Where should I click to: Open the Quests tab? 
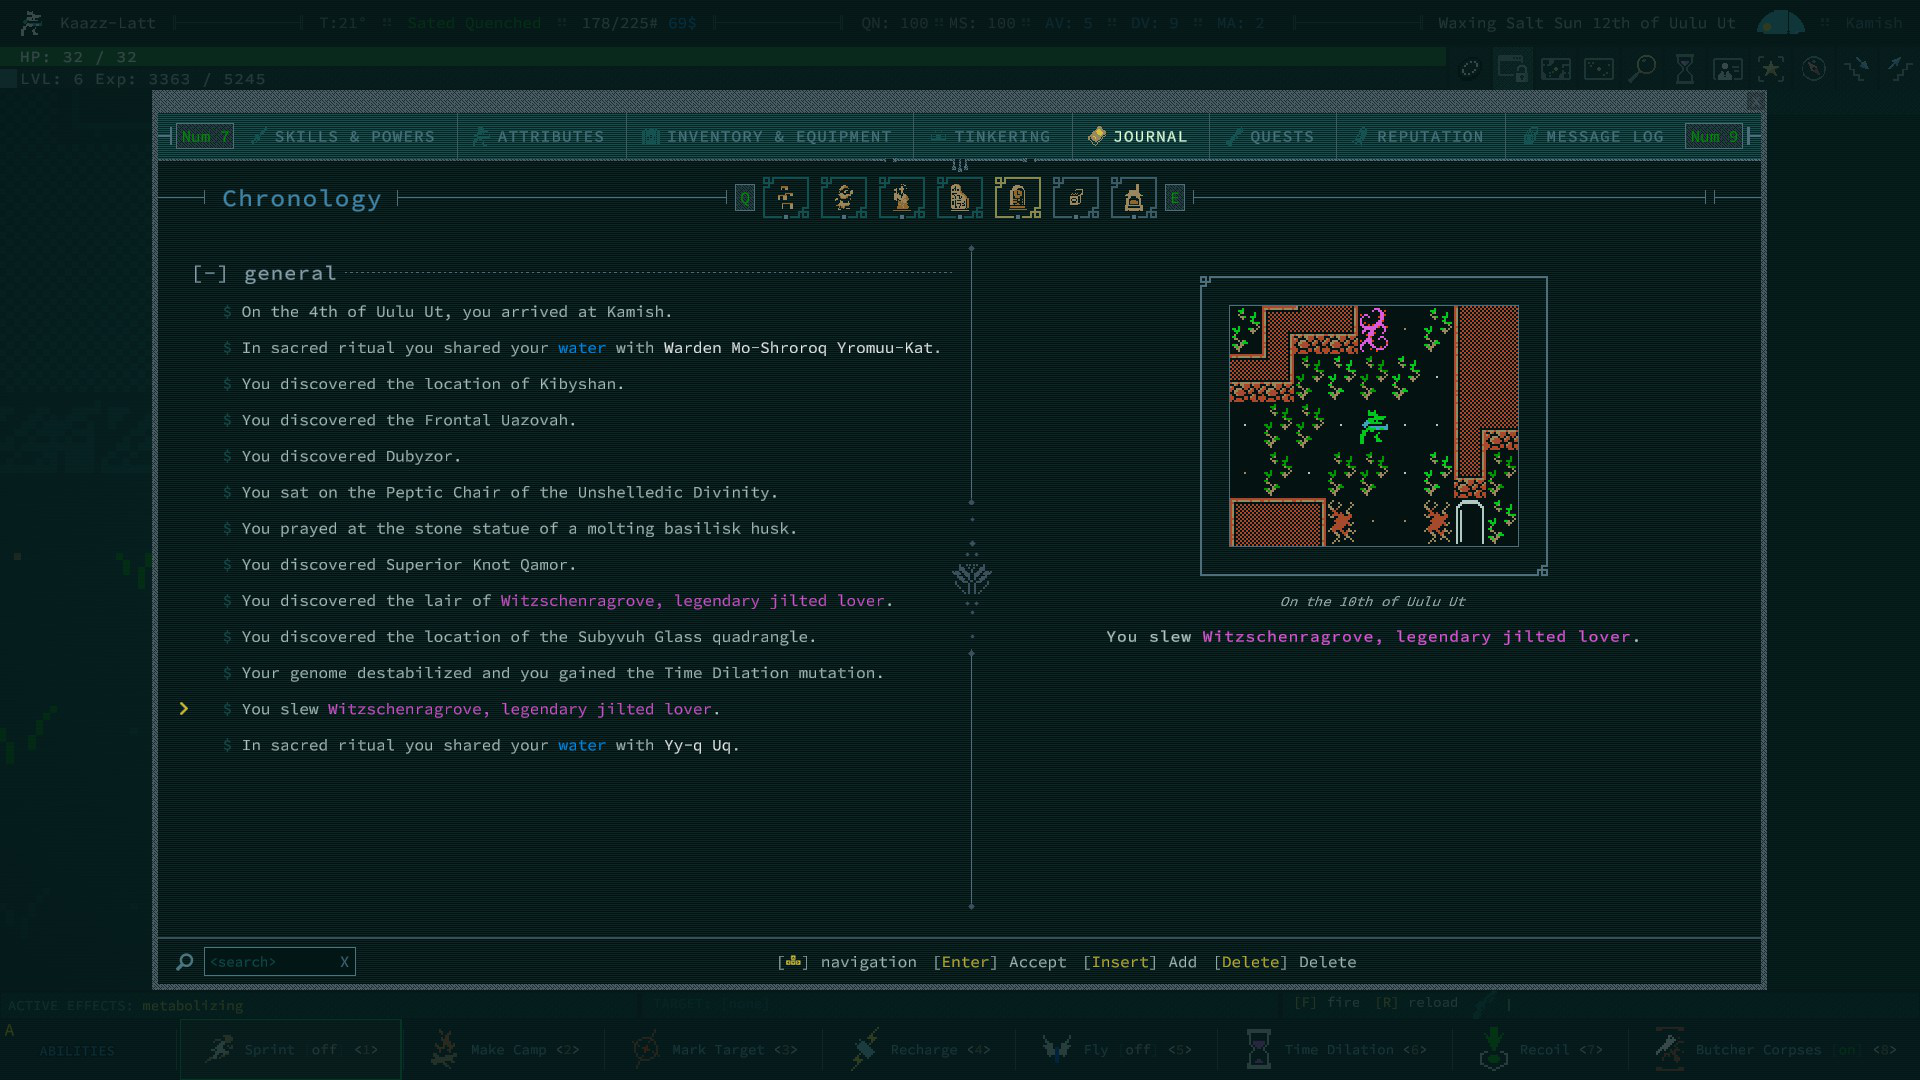click(1271, 137)
